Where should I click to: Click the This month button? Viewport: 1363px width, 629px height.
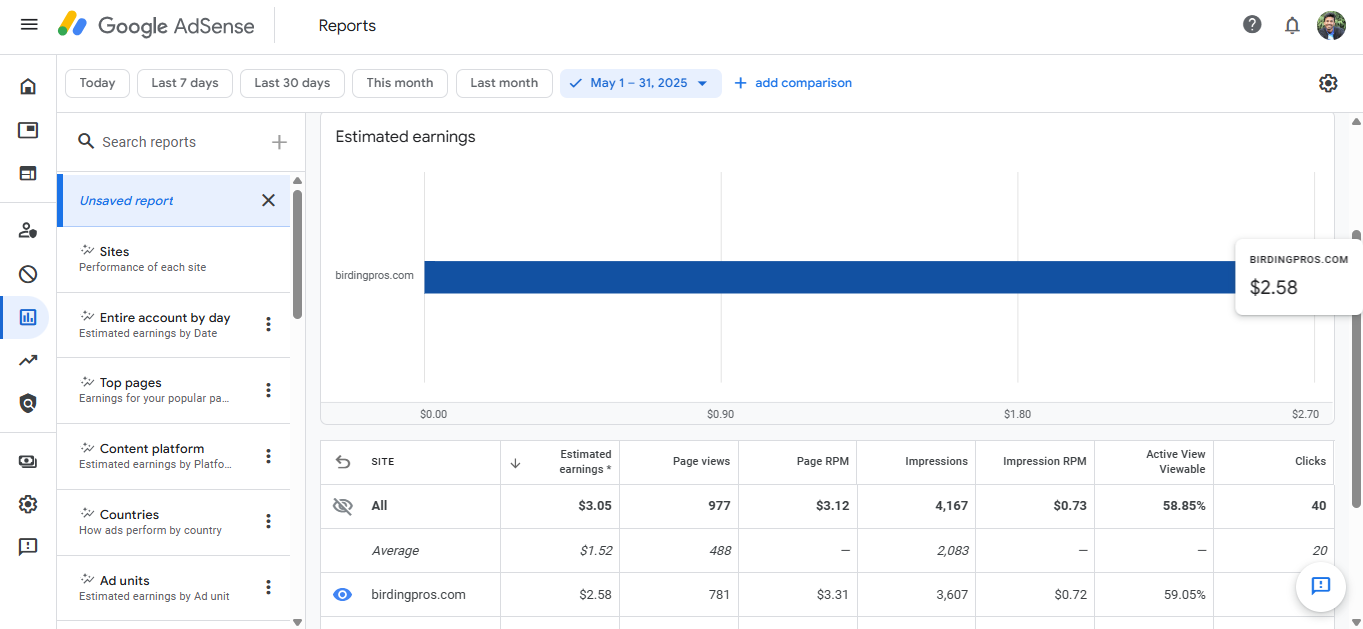(x=400, y=83)
